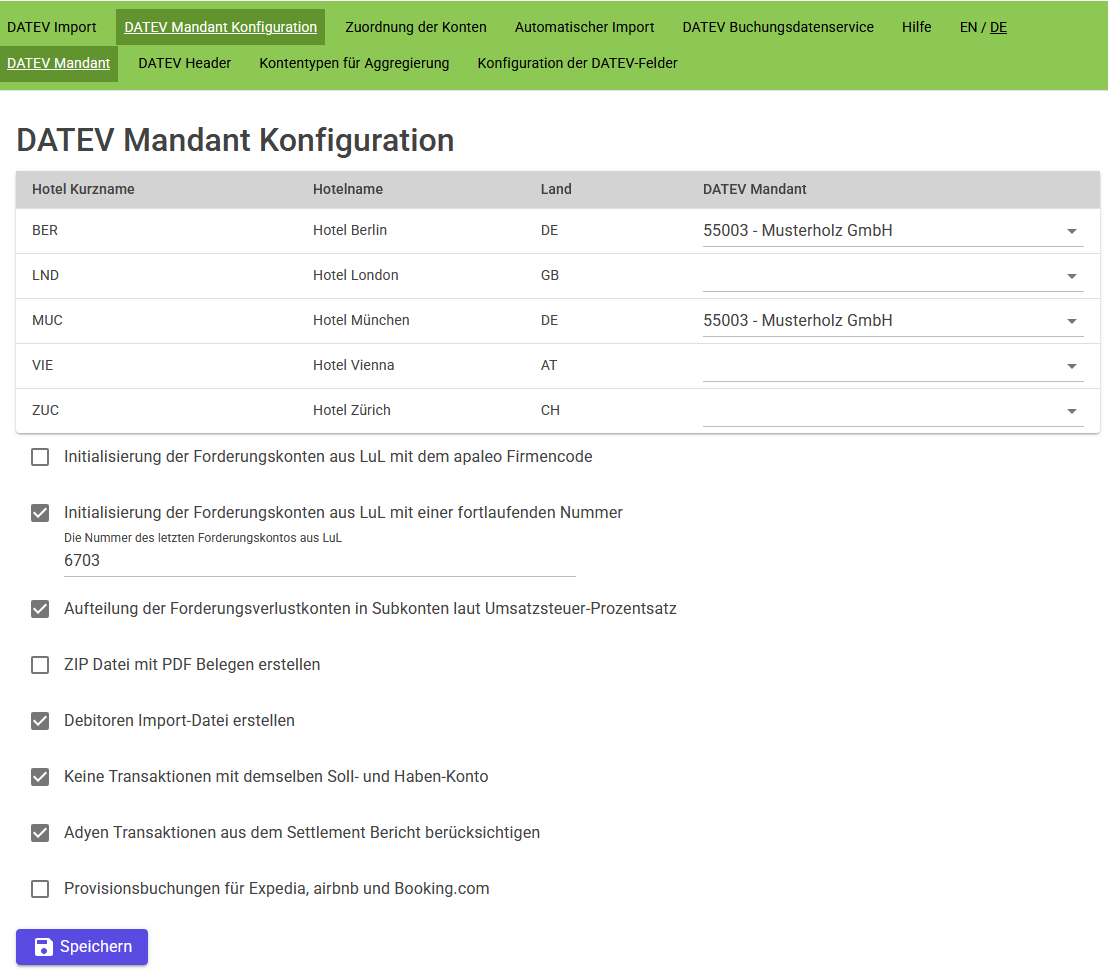This screenshot has height=970, width=1108.
Task: Click the floppy disk icon on Speichern button
Action: point(44,947)
